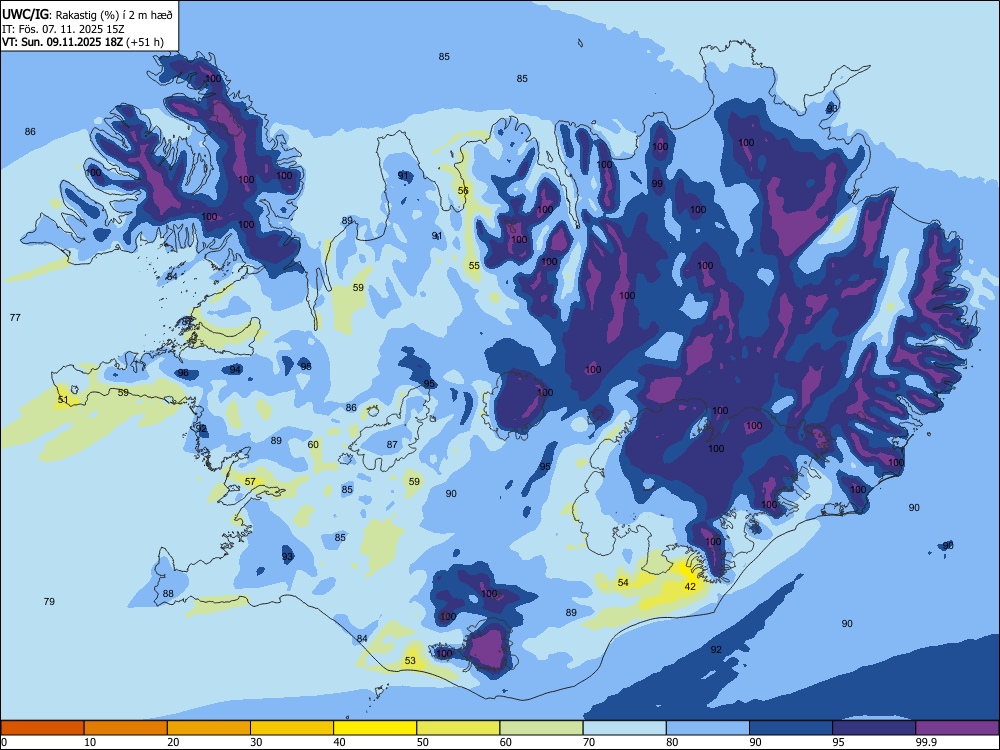Click the title text 'UWC/IG: Rakastig (%) í 2 m hæð'
The width and height of the screenshot is (1000, 750).
(87, 13)
